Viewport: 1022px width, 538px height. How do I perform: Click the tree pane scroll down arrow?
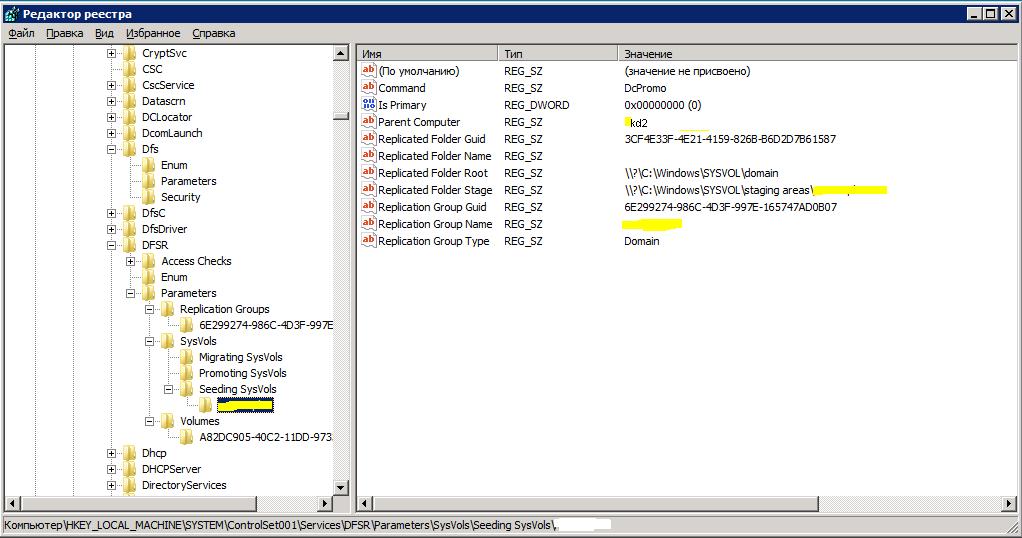(341, 487)
